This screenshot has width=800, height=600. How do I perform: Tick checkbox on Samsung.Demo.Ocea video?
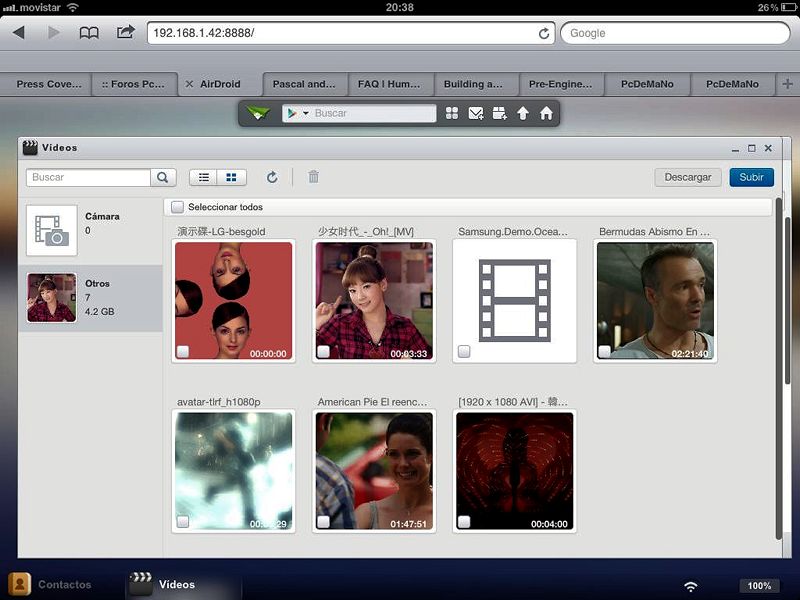point(464,351)
